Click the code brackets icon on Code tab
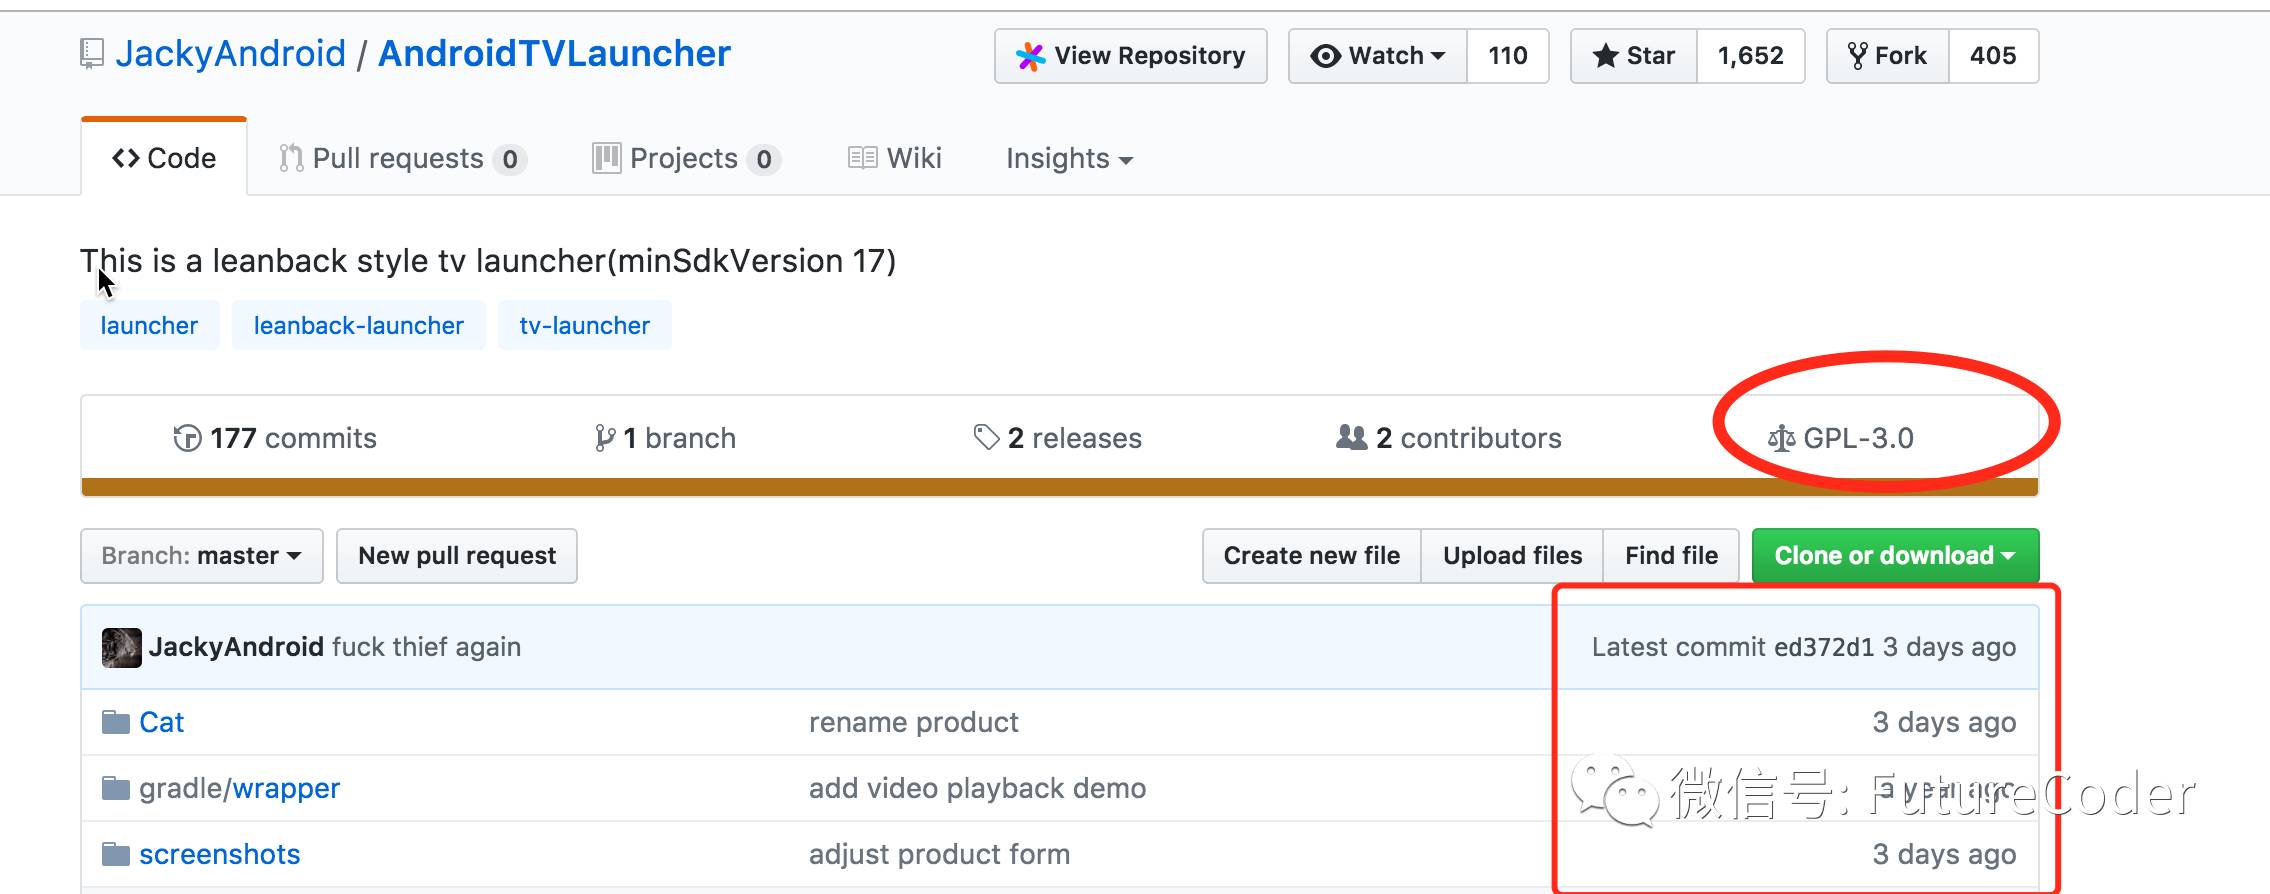Image resolution: width=2270 pixels, height=894 pixels. click(x=126, y=158)
